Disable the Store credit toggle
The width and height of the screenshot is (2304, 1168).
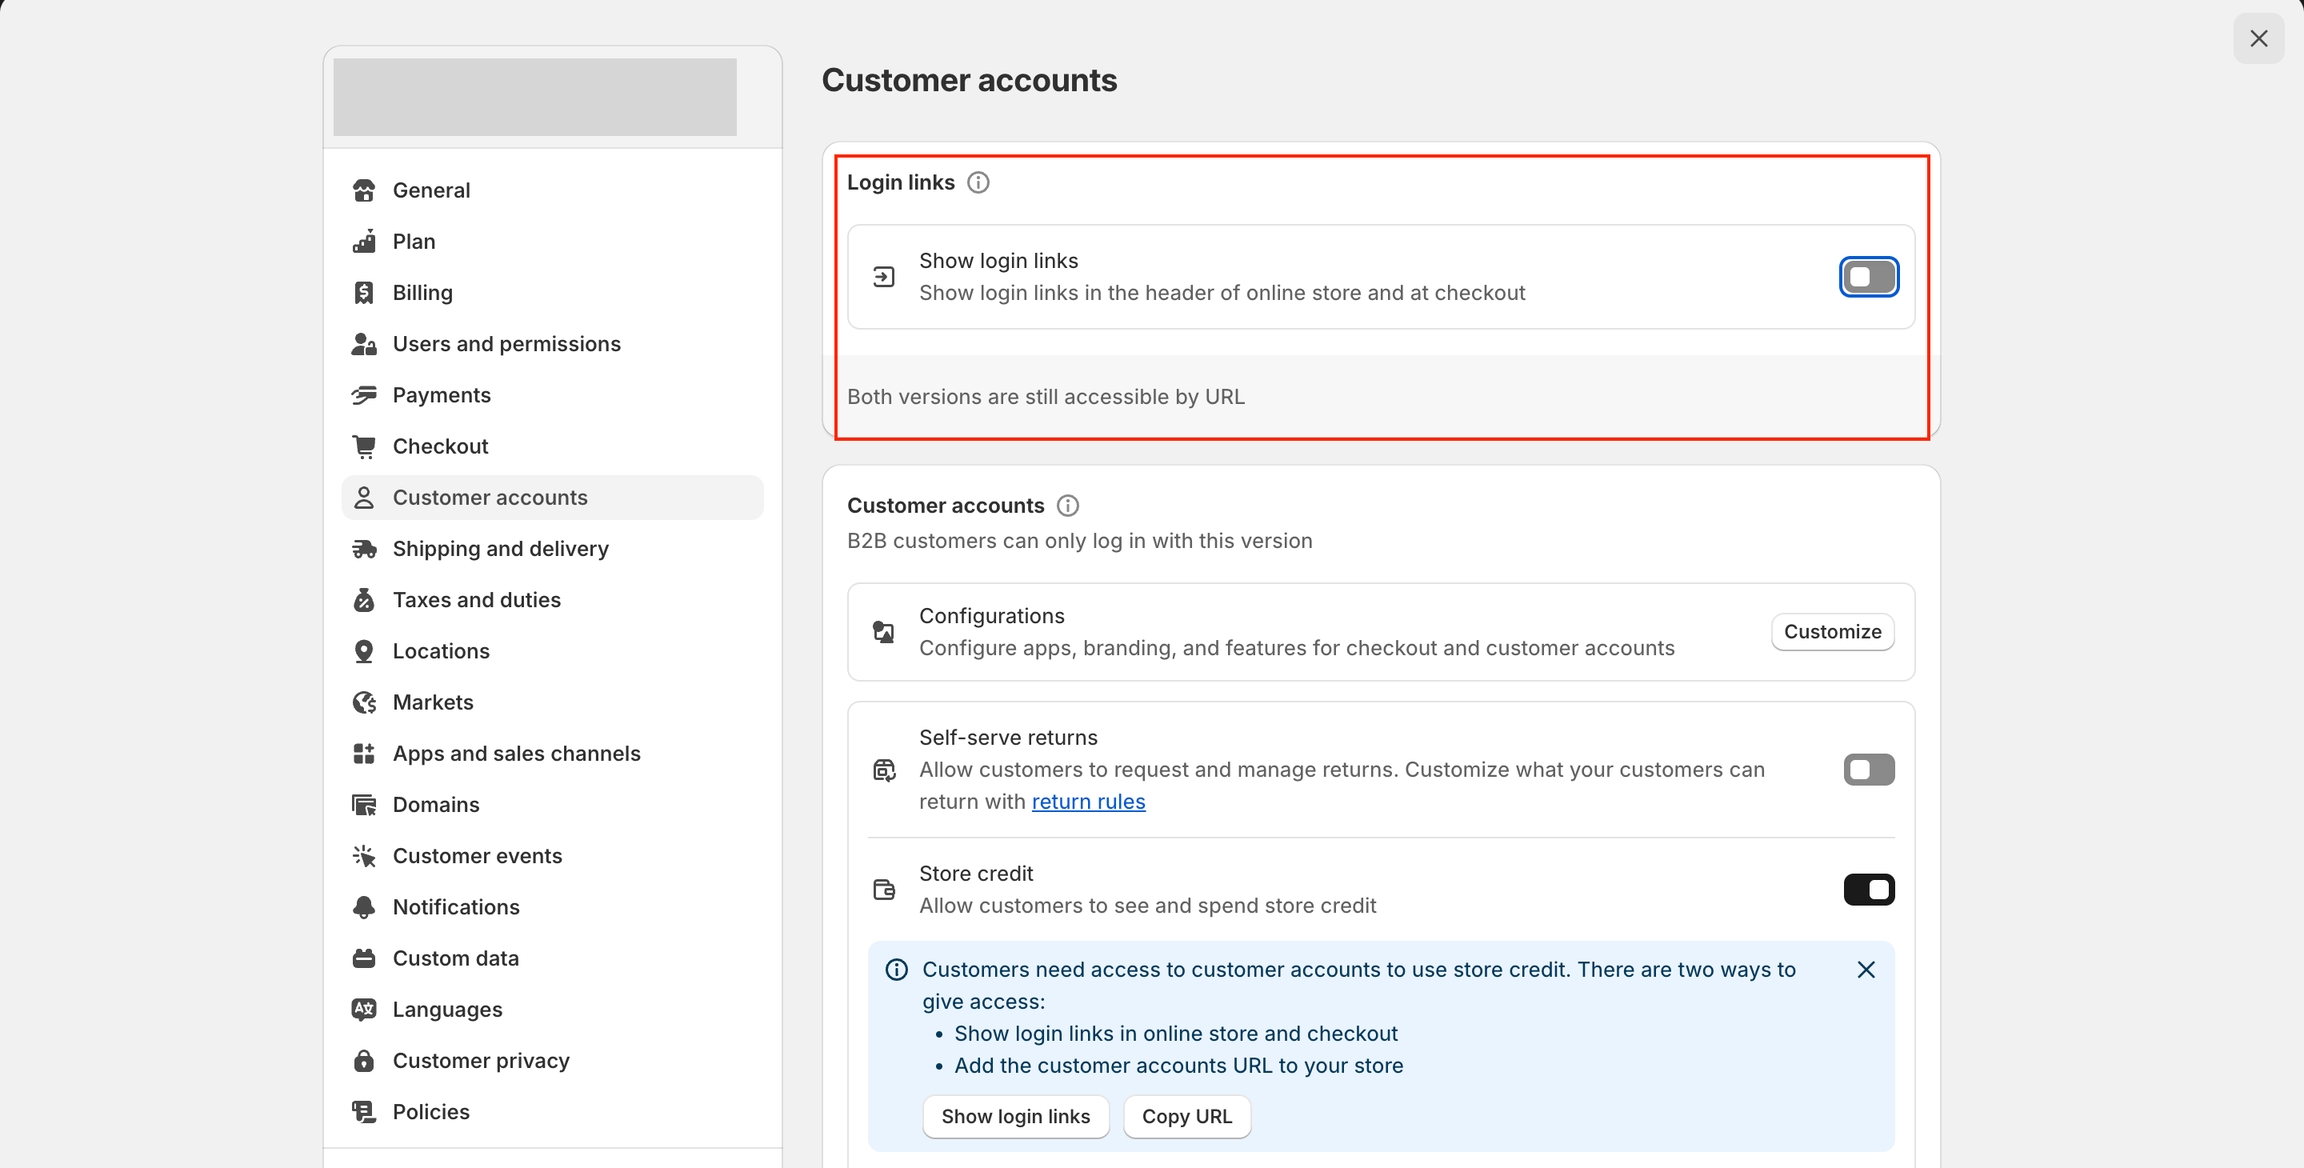point(1868,890)
